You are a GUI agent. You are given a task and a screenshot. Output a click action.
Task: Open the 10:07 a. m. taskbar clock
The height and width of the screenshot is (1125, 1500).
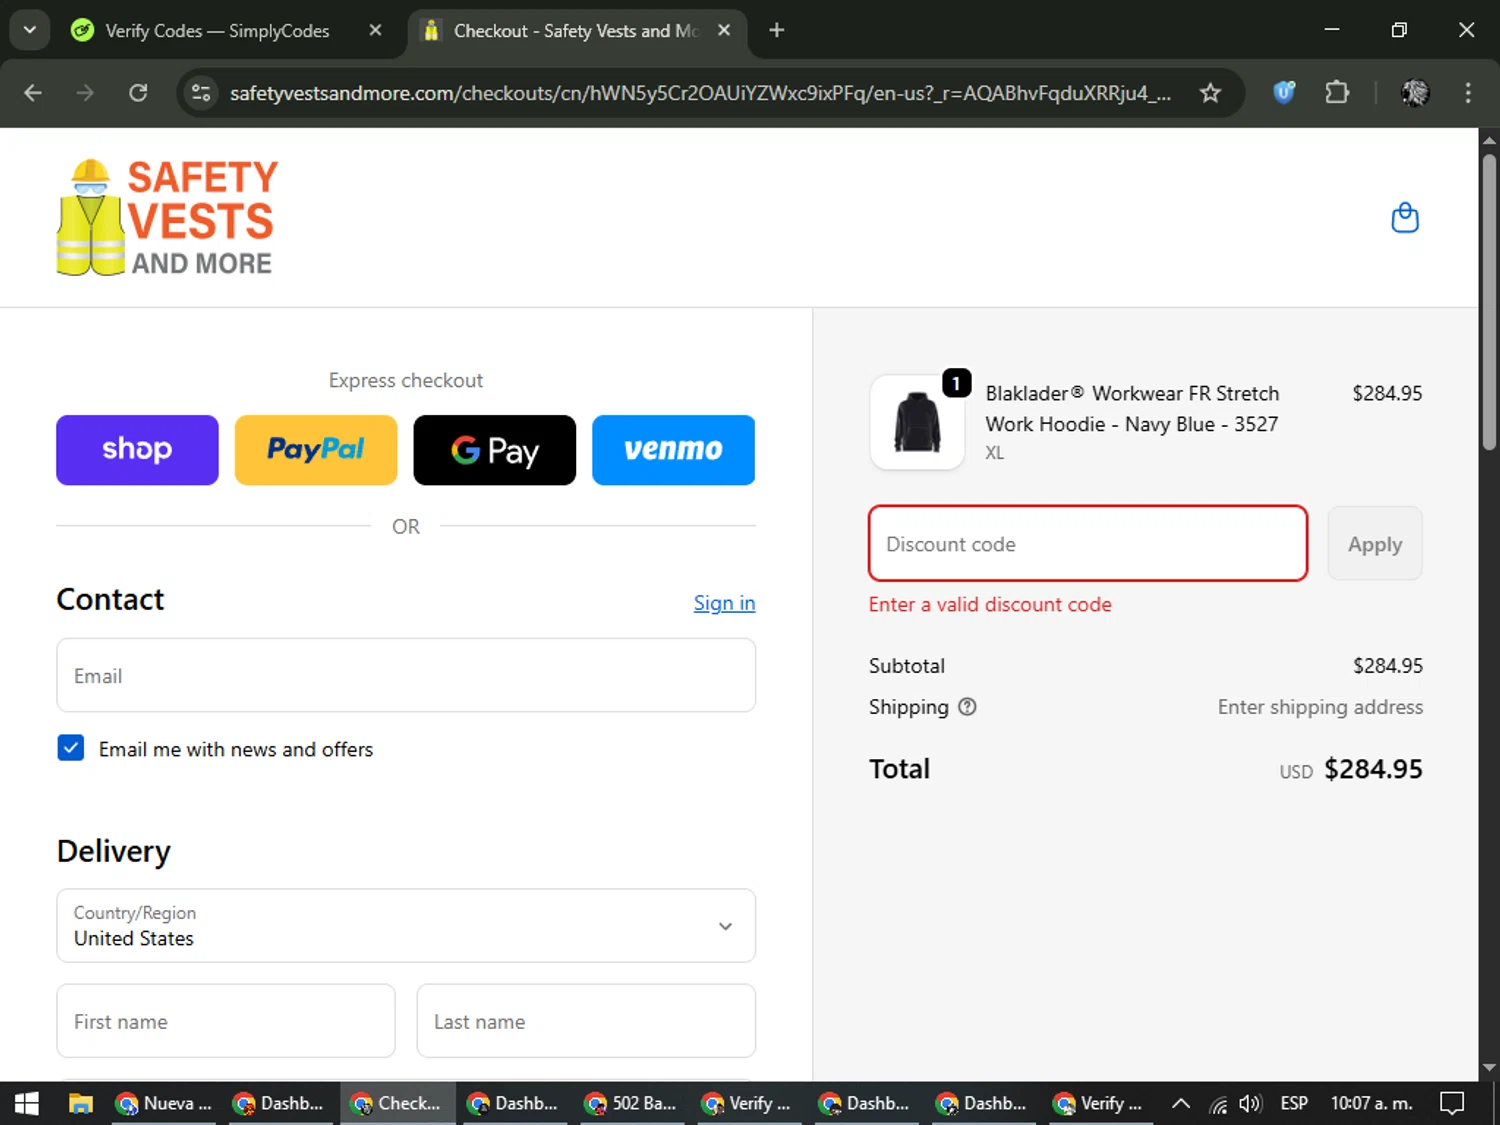click(x=1371, y=1103)
